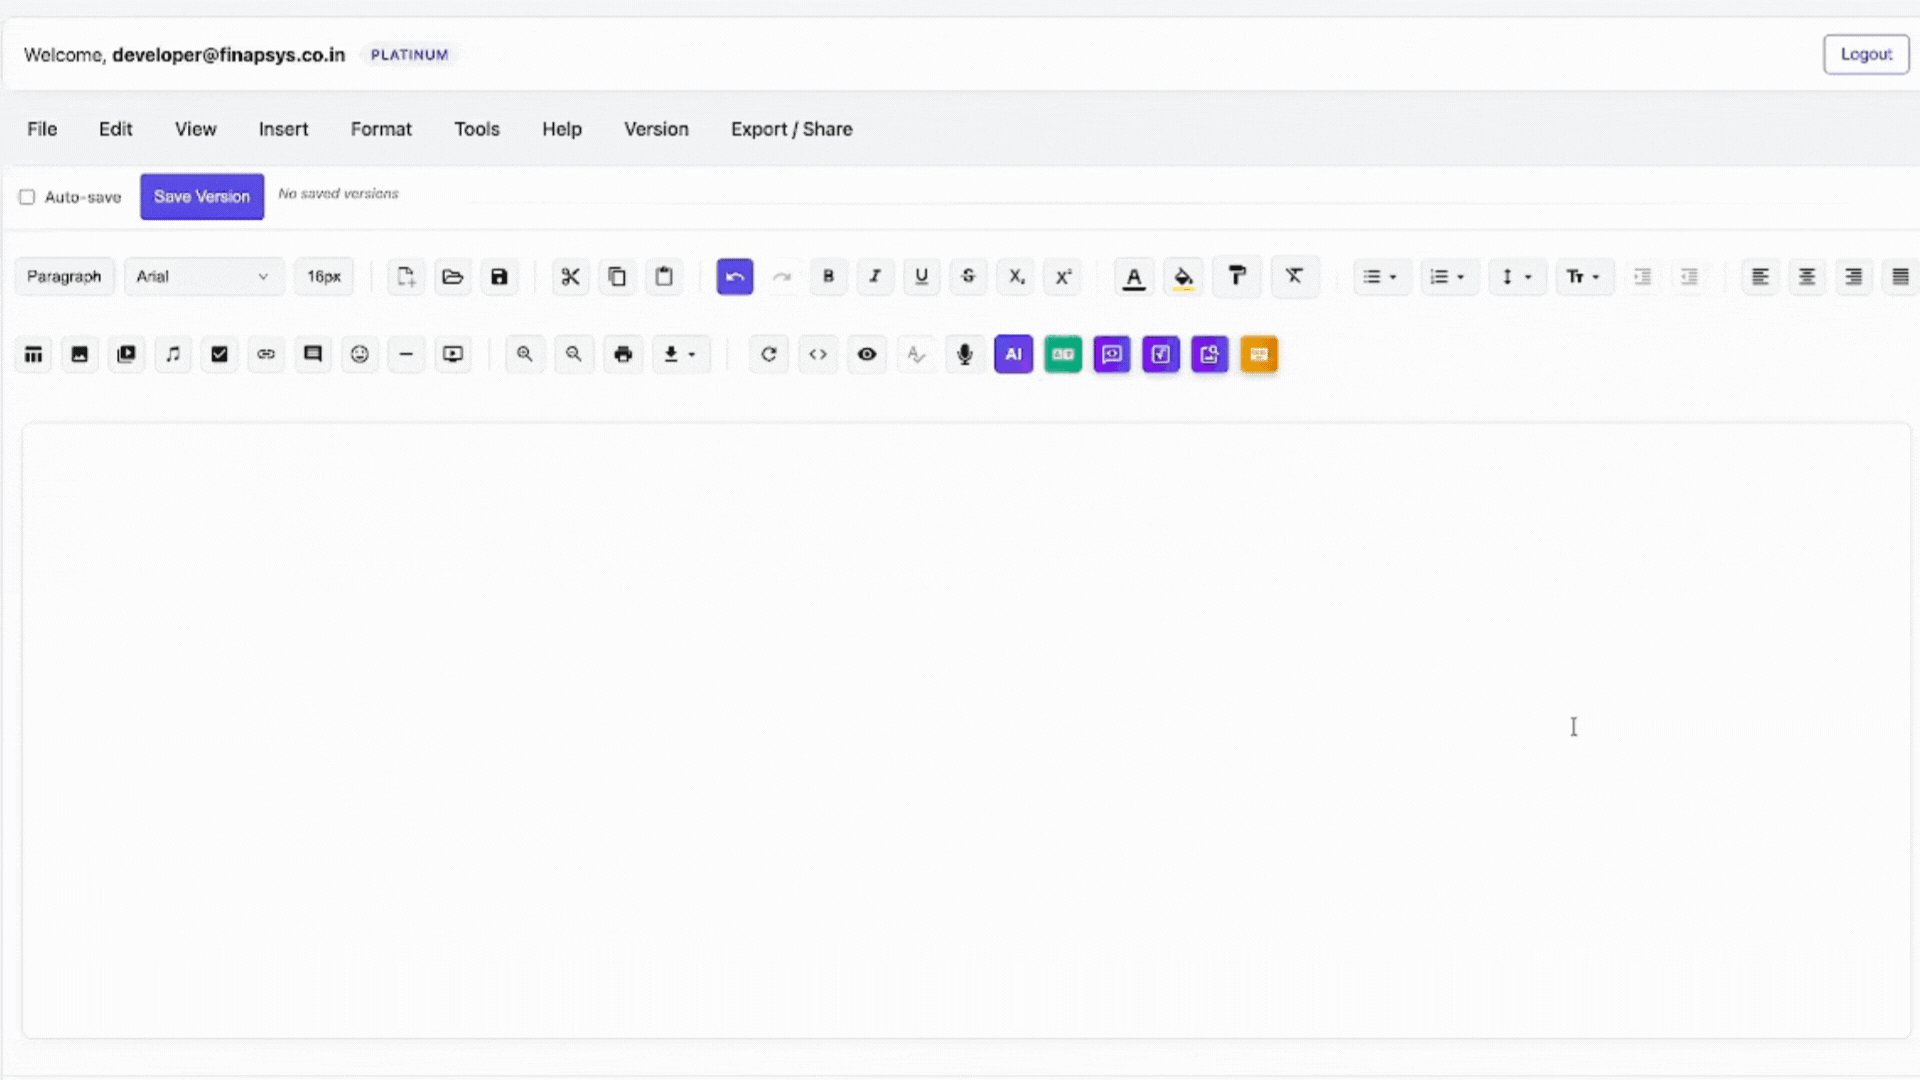Screen dimensions: 1920x1080
Task: Click the Save Version button
Action: pos(201,196)
